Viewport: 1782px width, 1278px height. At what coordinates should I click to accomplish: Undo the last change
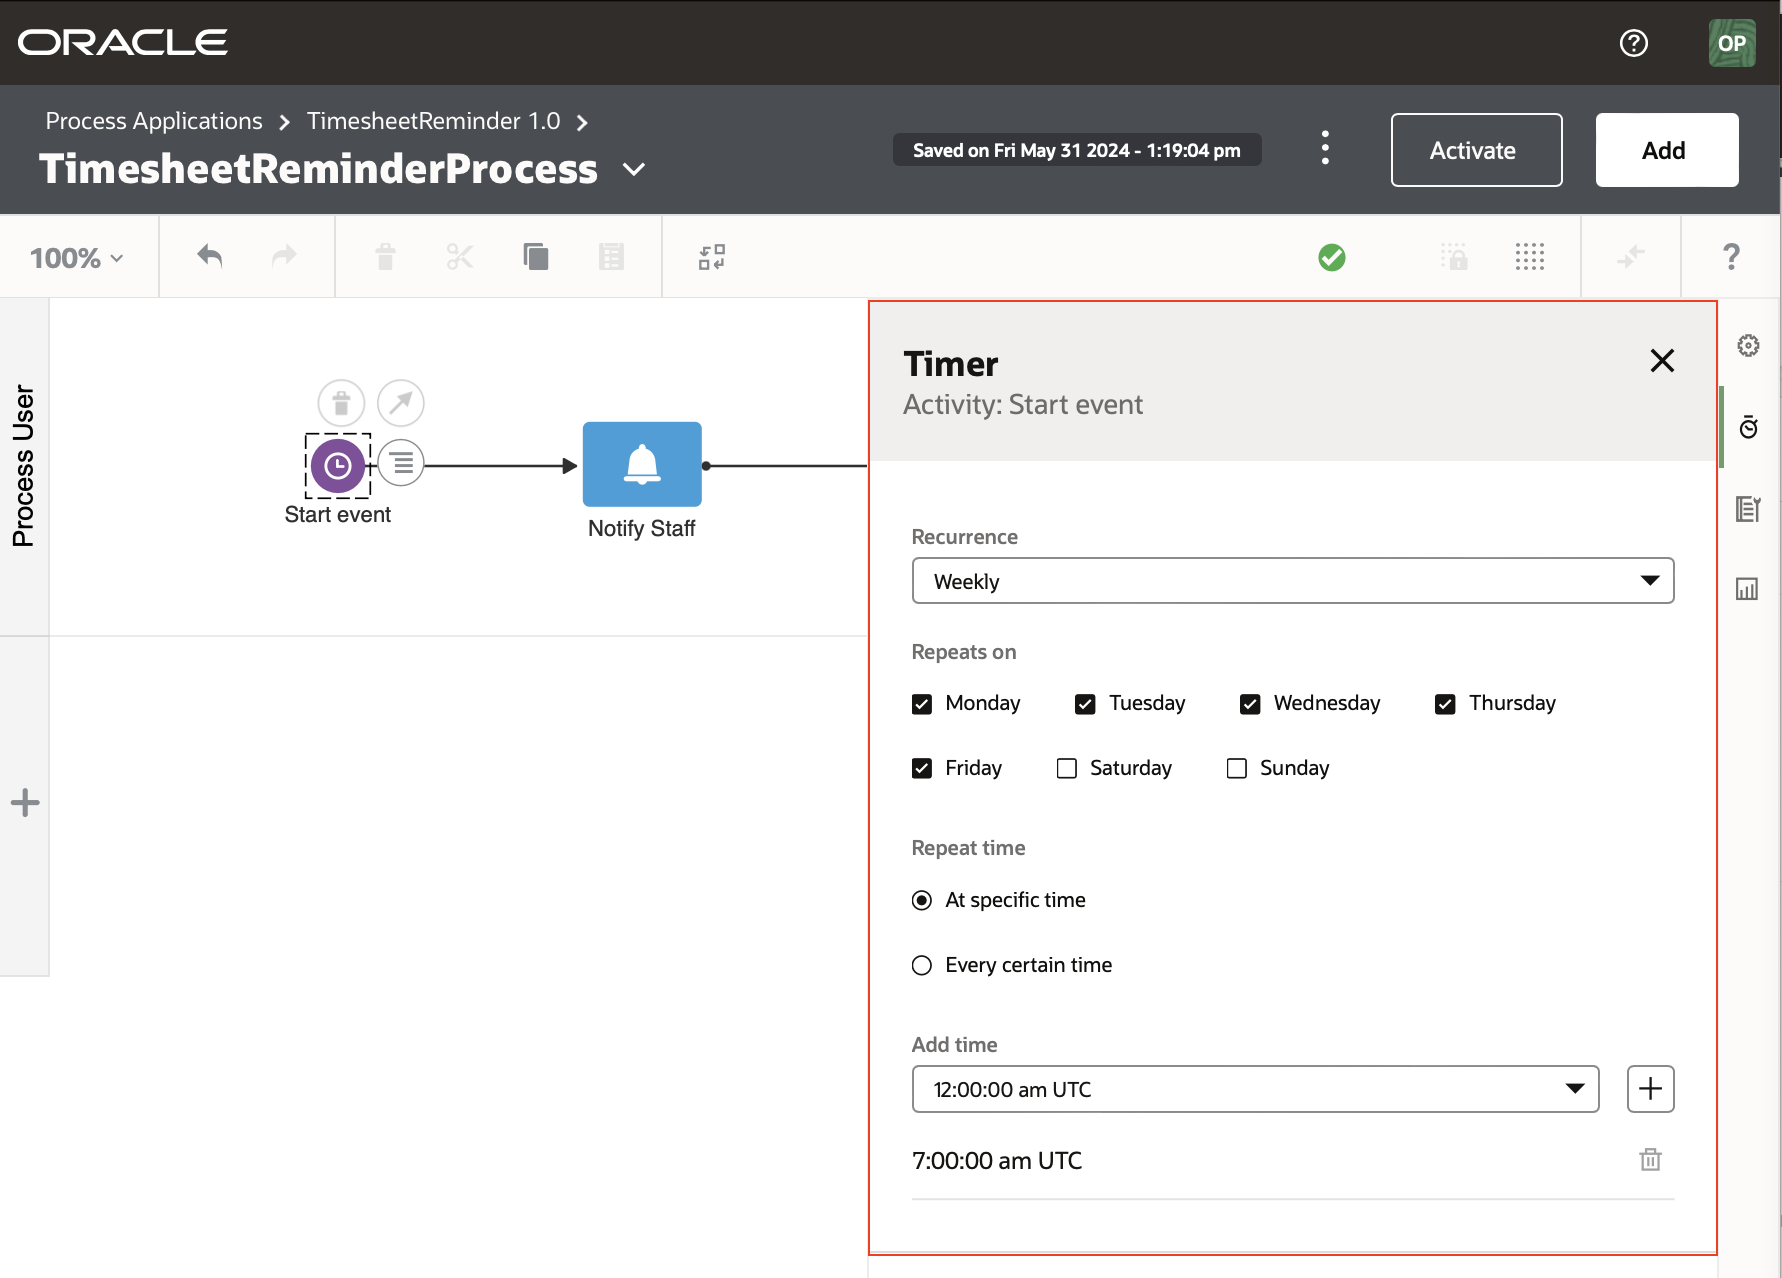pos(209,257)
